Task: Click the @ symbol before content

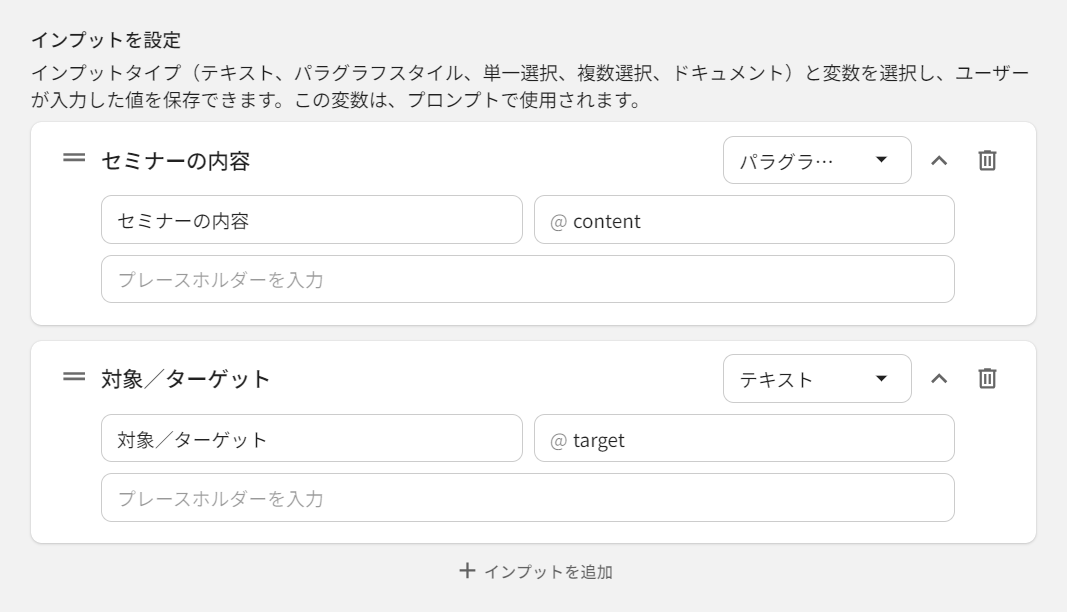Action: tap(558, 221)
